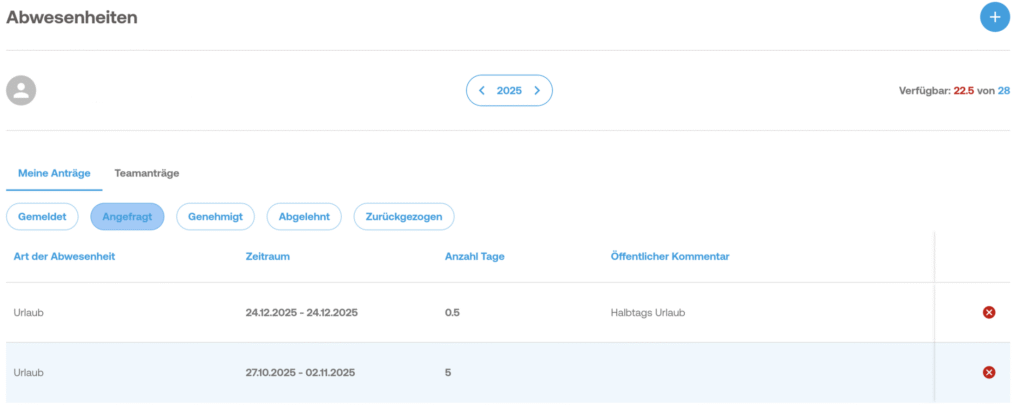The height and width of the screenshot is (405, 1024).
Task: Sort by Art der Abwesenheit column
Action: tap(64, 257)
